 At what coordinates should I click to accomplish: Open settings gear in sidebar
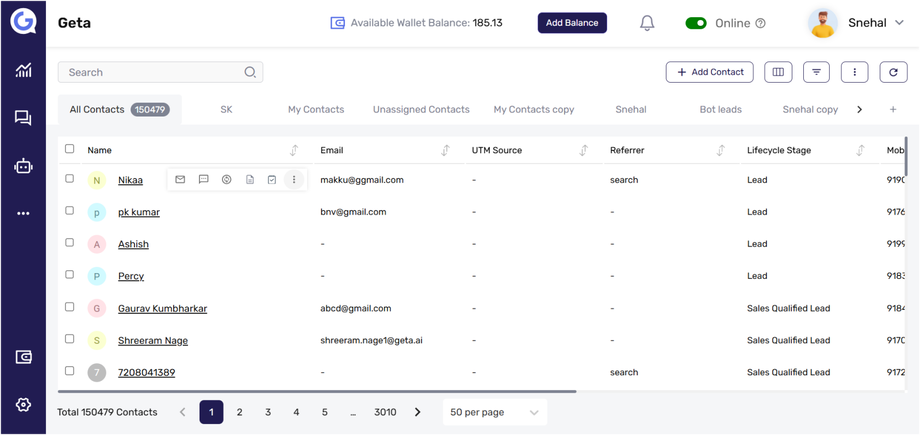[23, 405]
